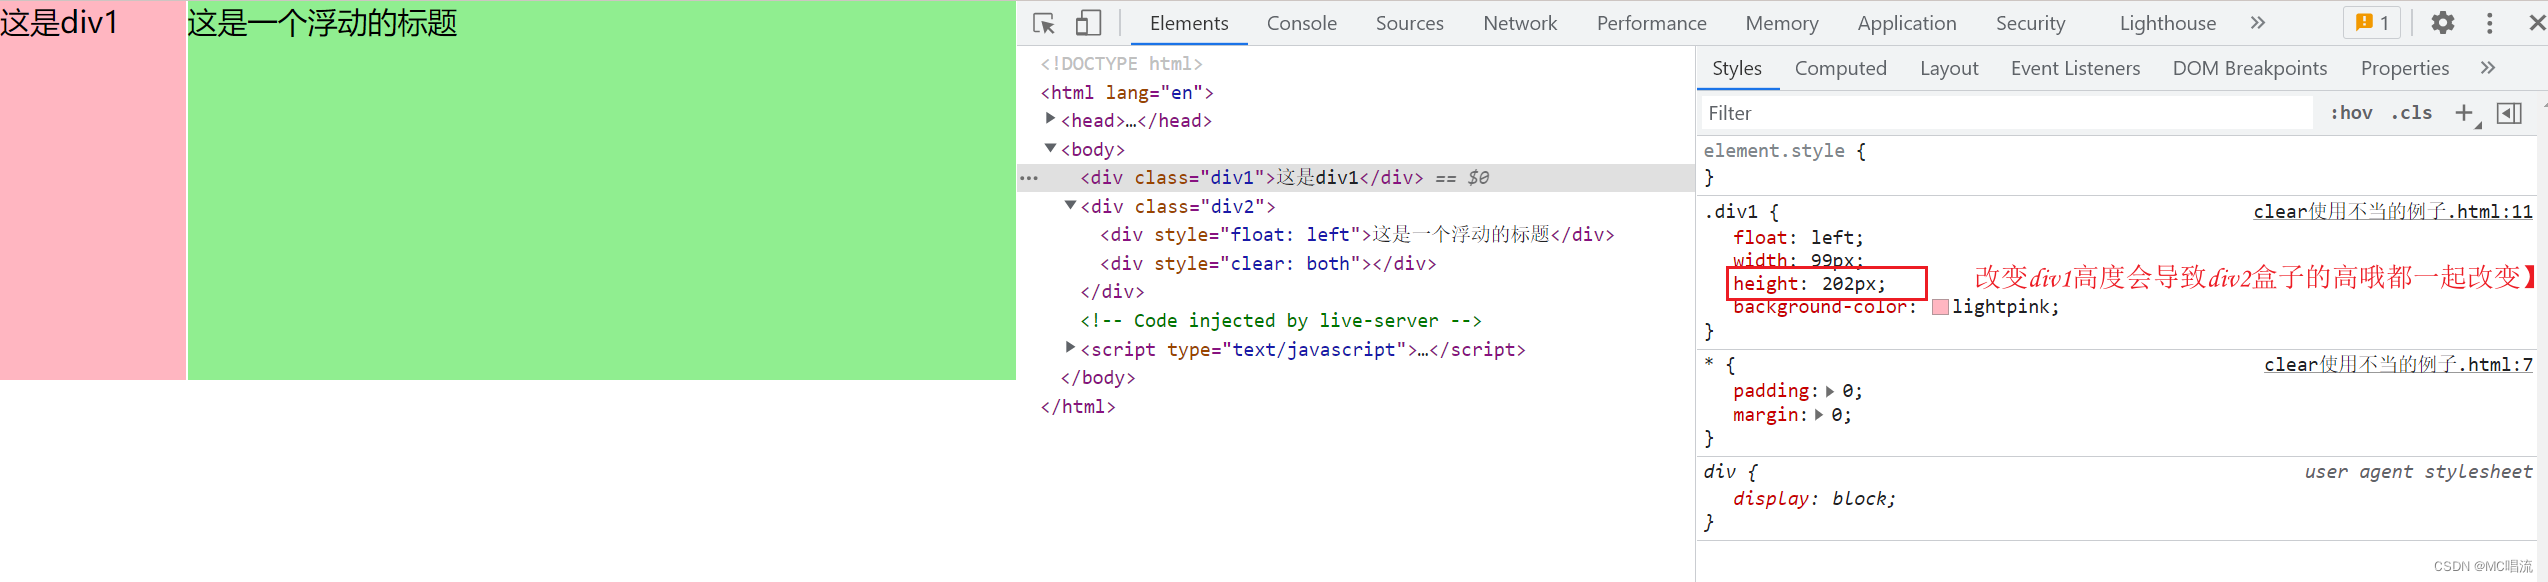2548x582 pixels.
Task: Collapse the div class div2 node
Action: click(x=1070, y=205)
